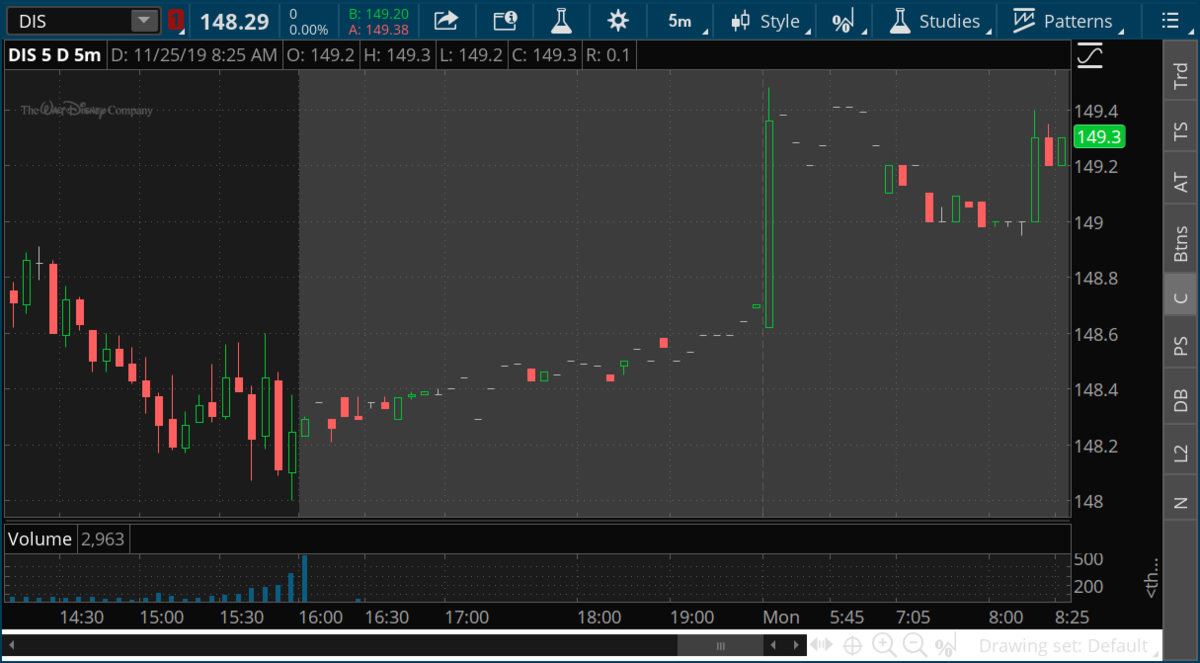Click The Walt Disney Company chart title
The width and height of the screenshot is (1200, 663).
pos(87,110)
